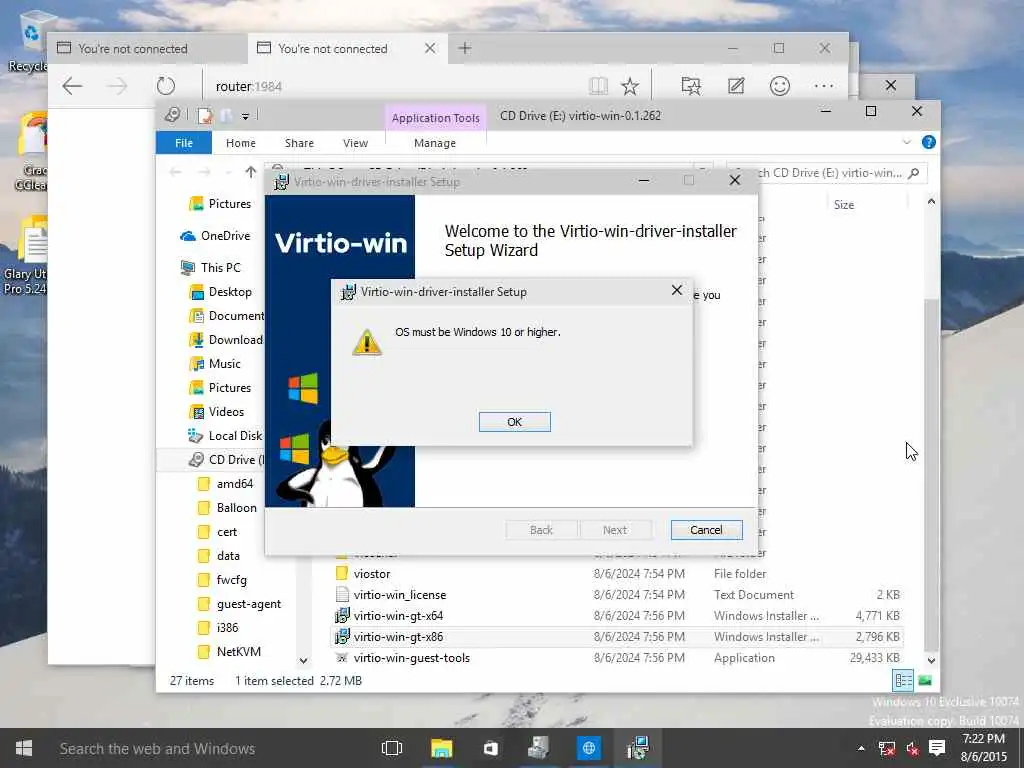Switch to first Edge tab You're not connected
This screenshot has height=768, width=1024.
coord(147,48)
